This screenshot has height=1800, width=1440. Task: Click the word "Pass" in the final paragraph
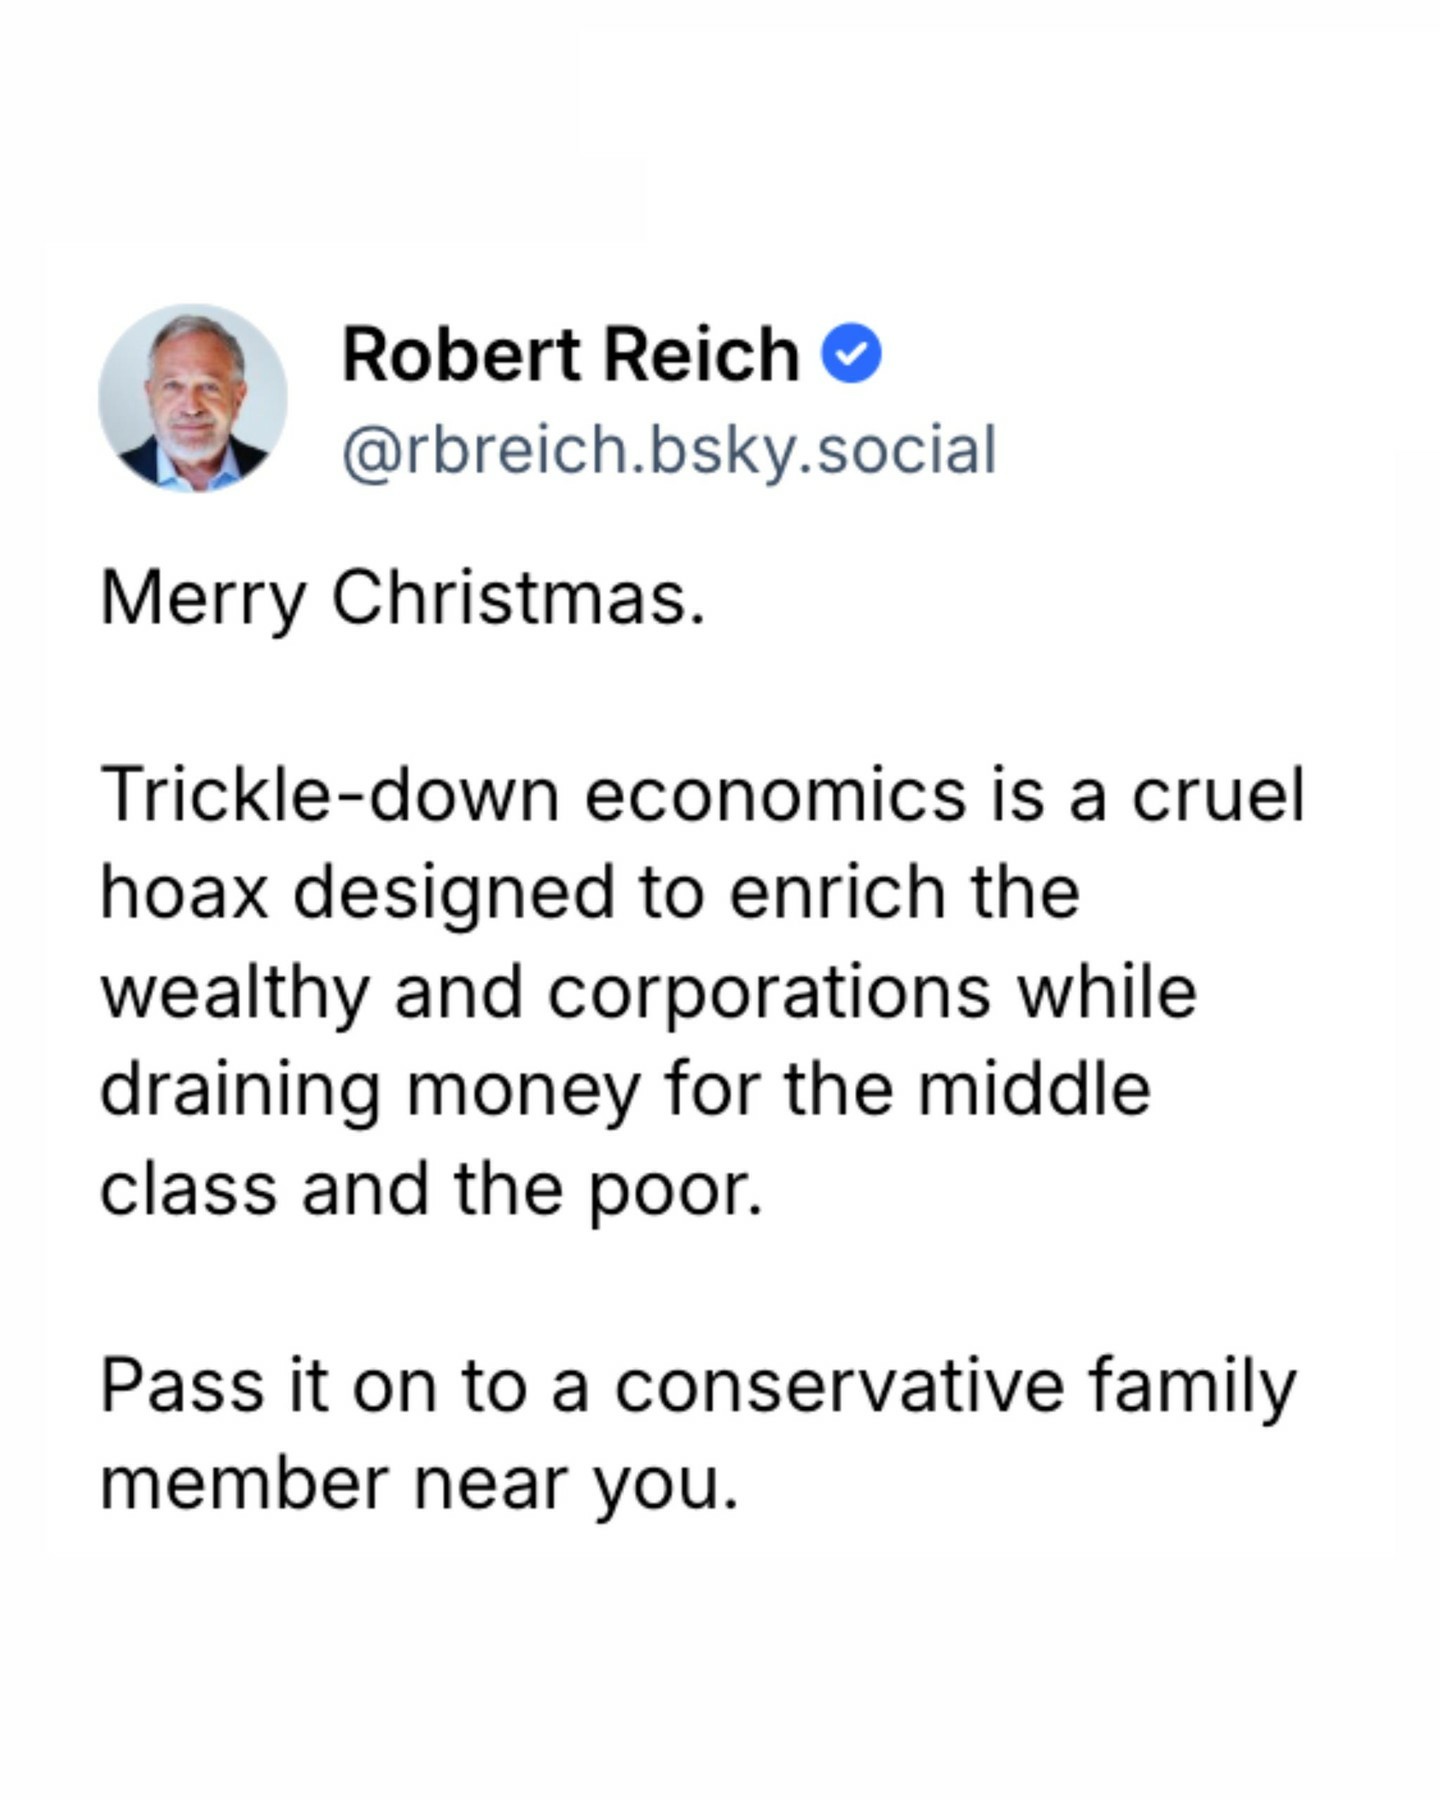click(x=181, y=1386)
